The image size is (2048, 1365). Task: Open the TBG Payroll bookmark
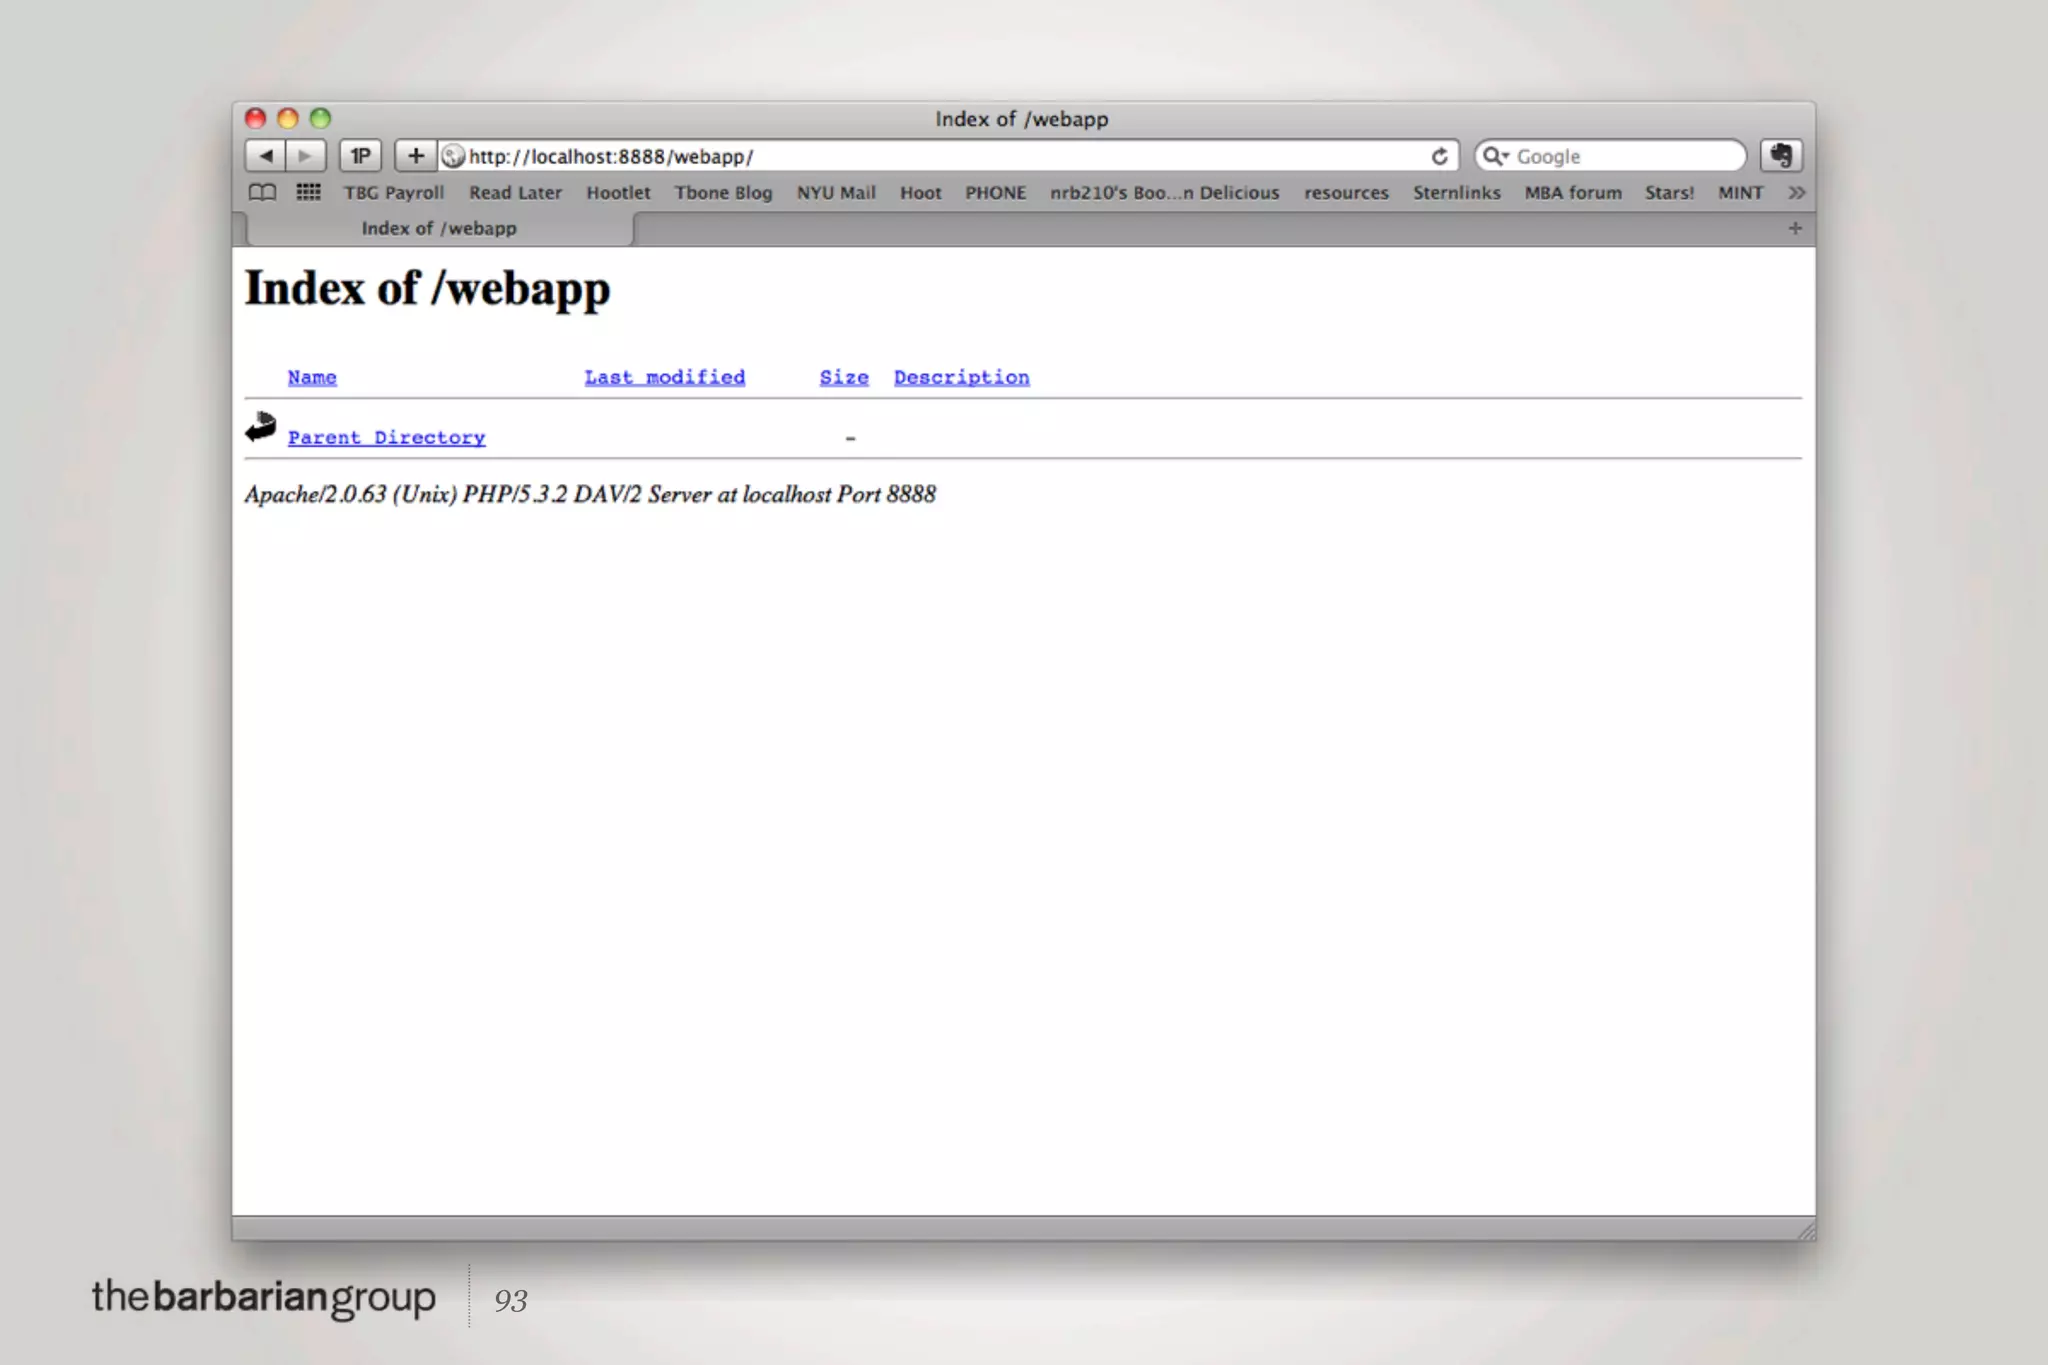[393, 192]
